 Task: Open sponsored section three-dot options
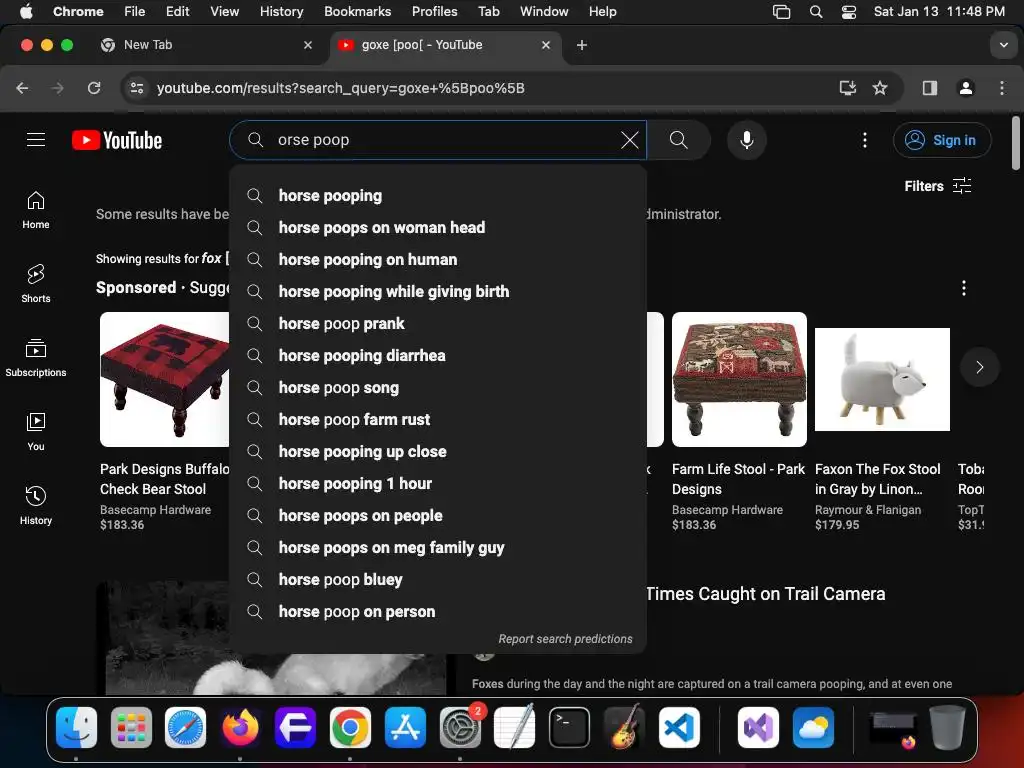[x=963, y=288]
